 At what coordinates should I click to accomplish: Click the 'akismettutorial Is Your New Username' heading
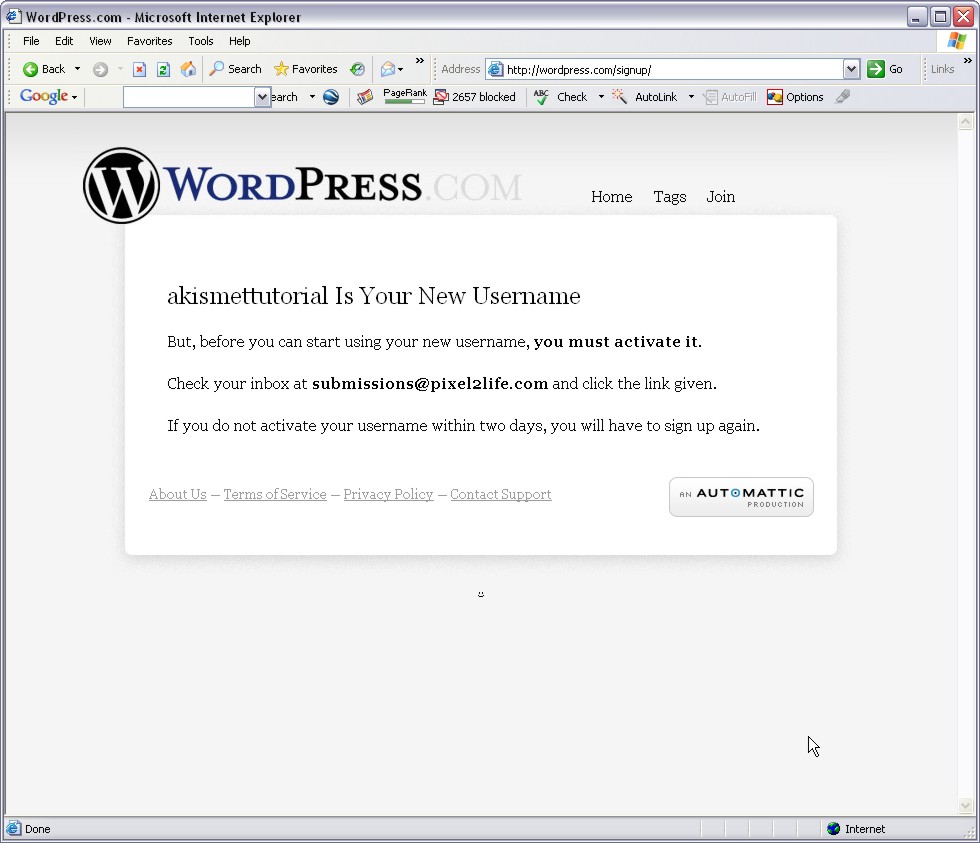click(374, 296)
